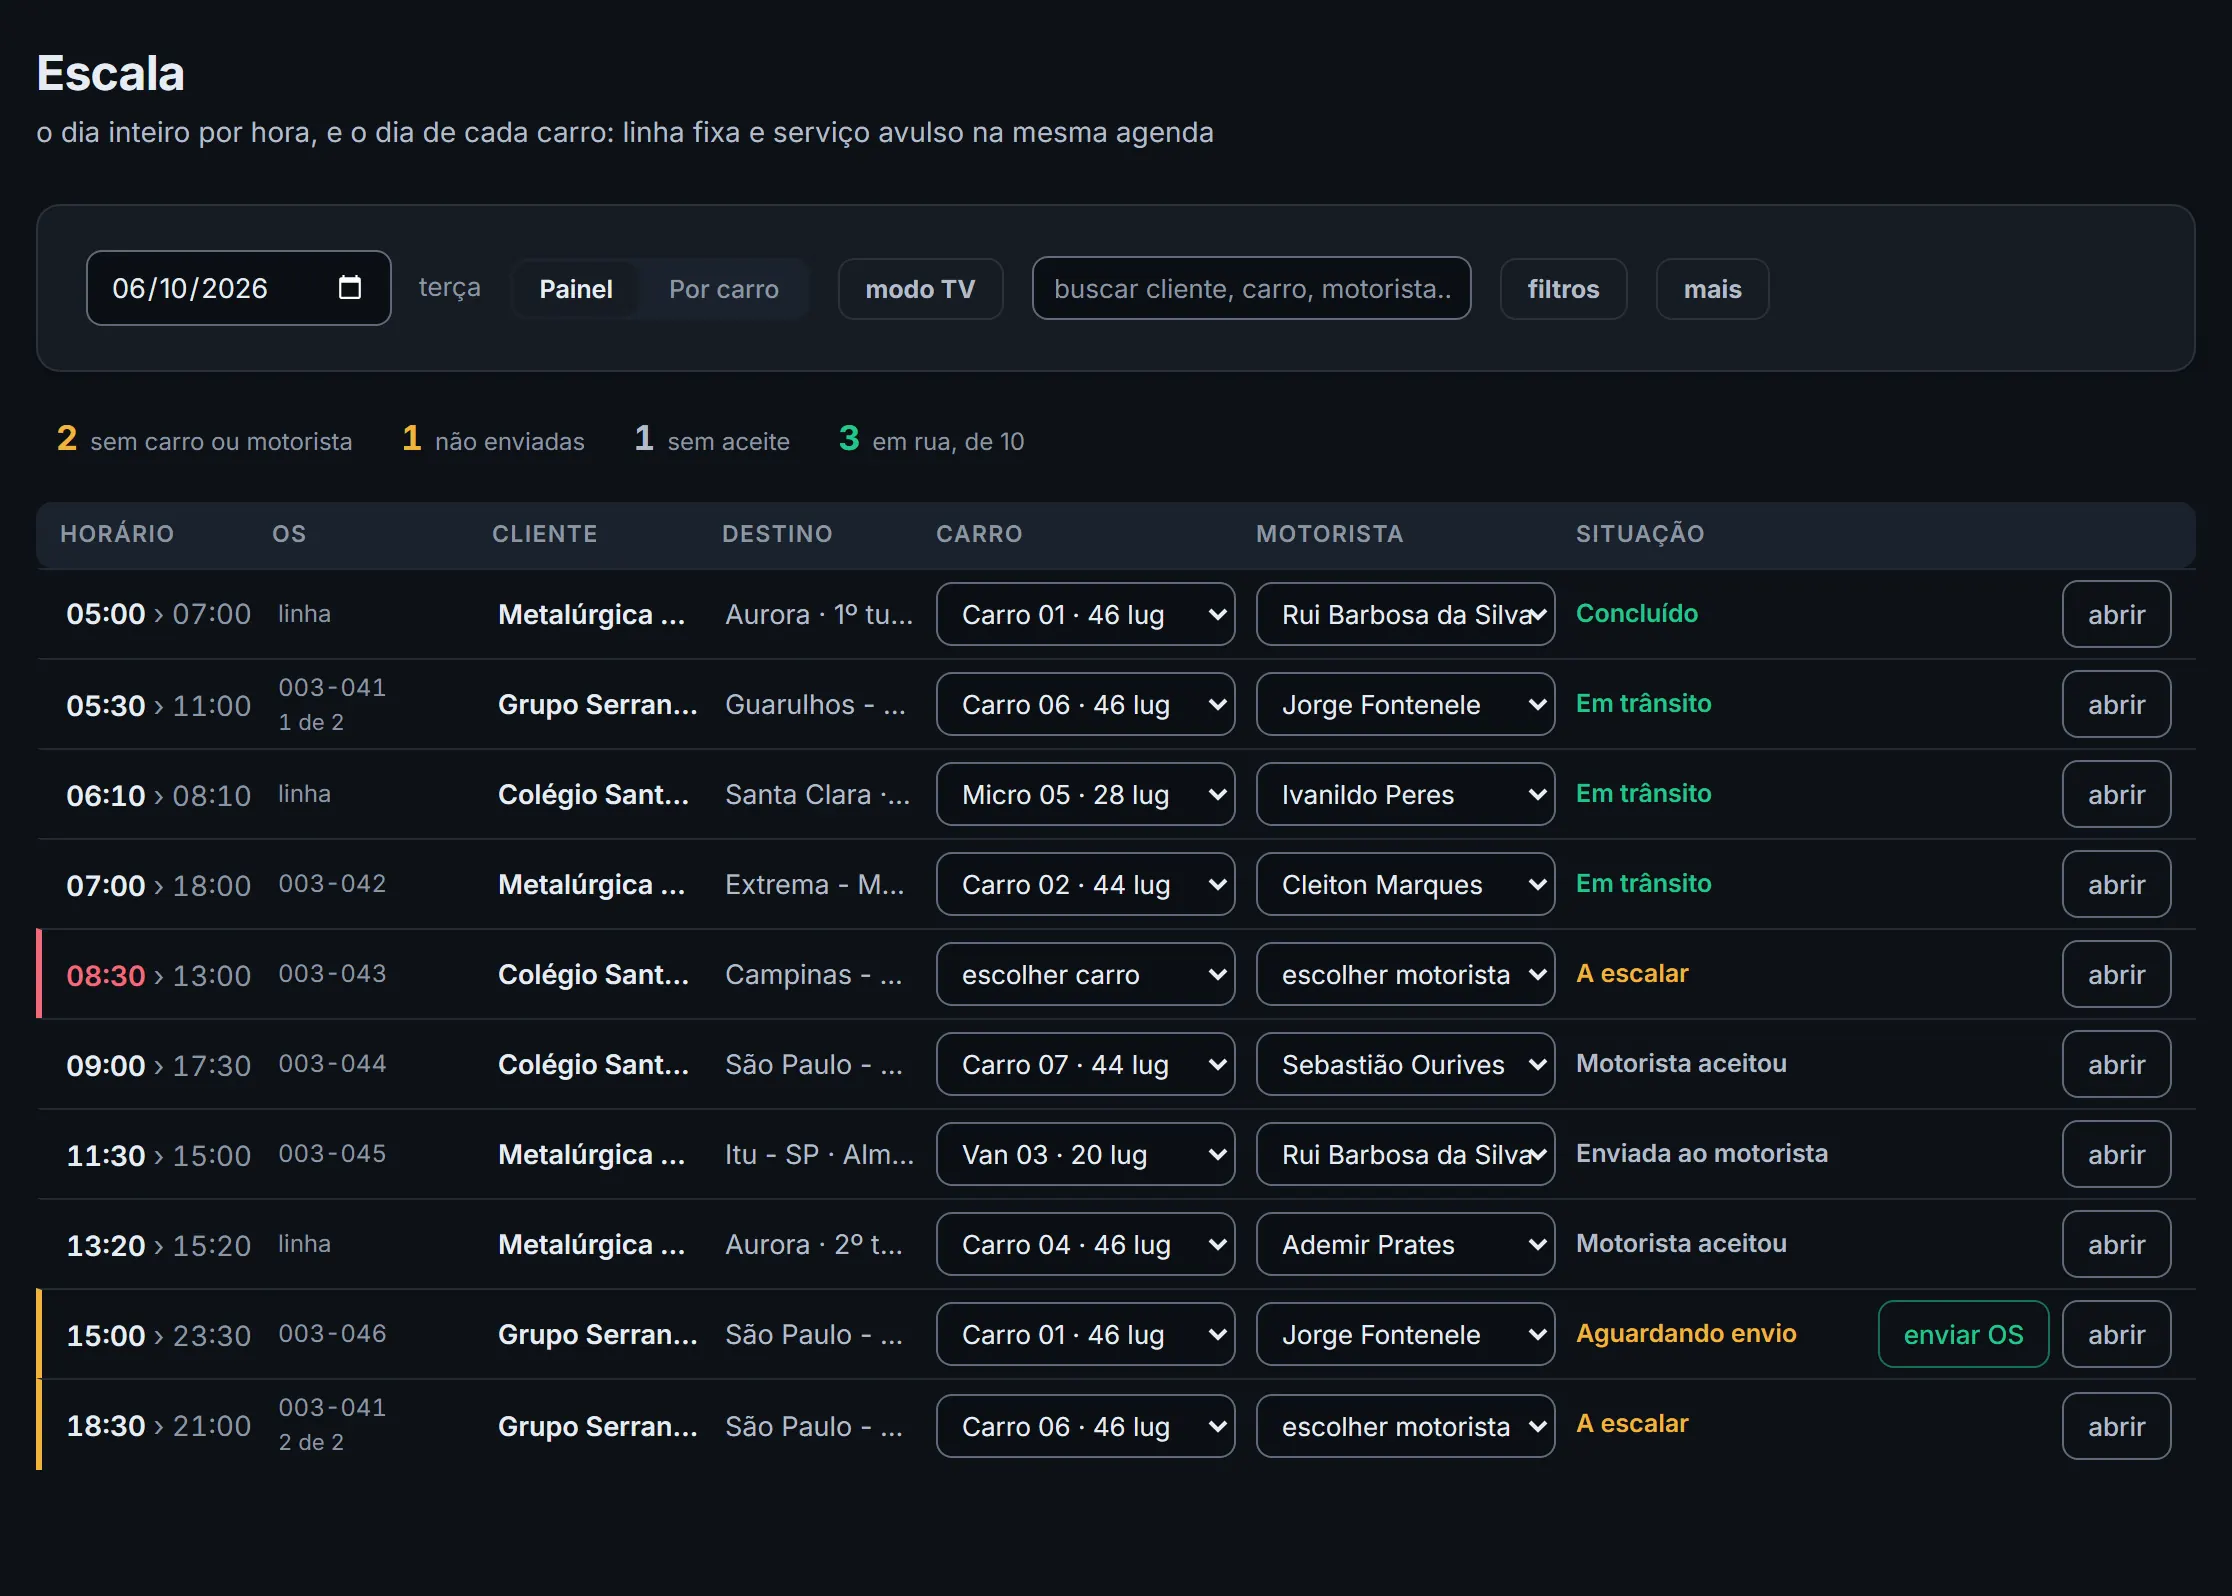Open the calendar picker icon in date field

[x=350, y=288]
